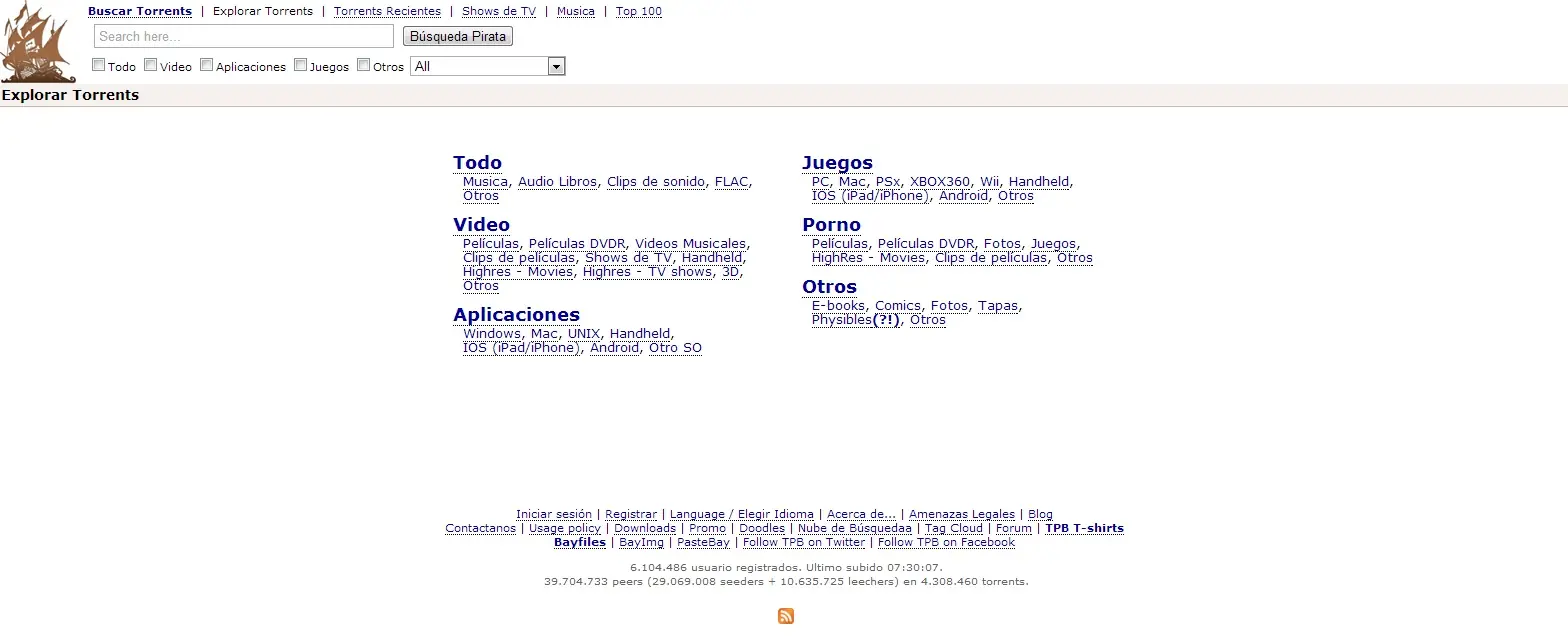Image resolution: width=1568 pixels, height=643 pixels.
Task: Open the 3D video subcategory
Action: [731, 272]
